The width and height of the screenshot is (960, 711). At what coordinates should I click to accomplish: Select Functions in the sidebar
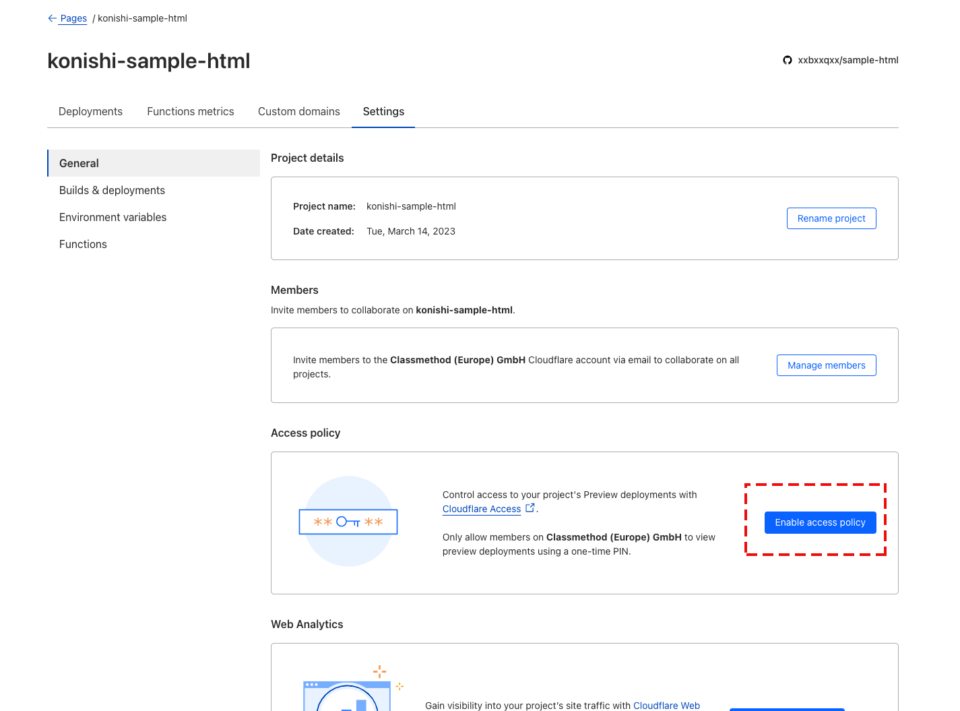pos(83,244)
